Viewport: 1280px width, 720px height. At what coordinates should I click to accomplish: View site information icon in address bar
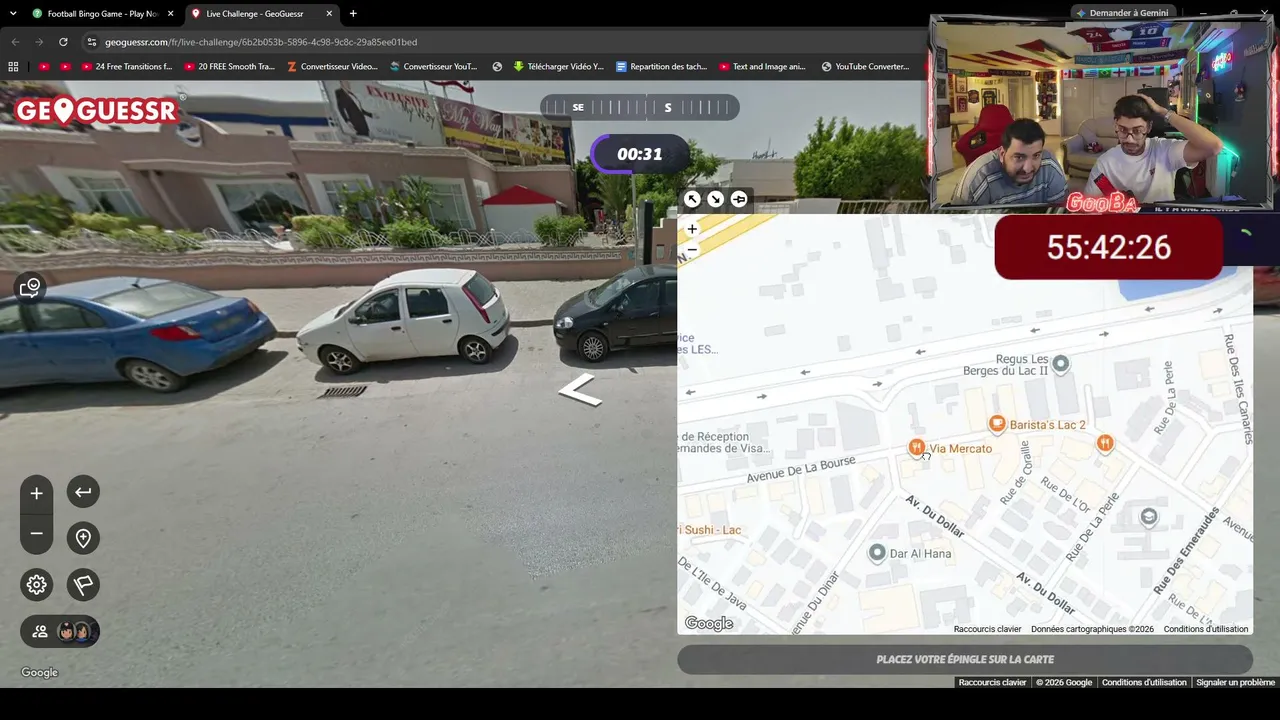(92, 42)
